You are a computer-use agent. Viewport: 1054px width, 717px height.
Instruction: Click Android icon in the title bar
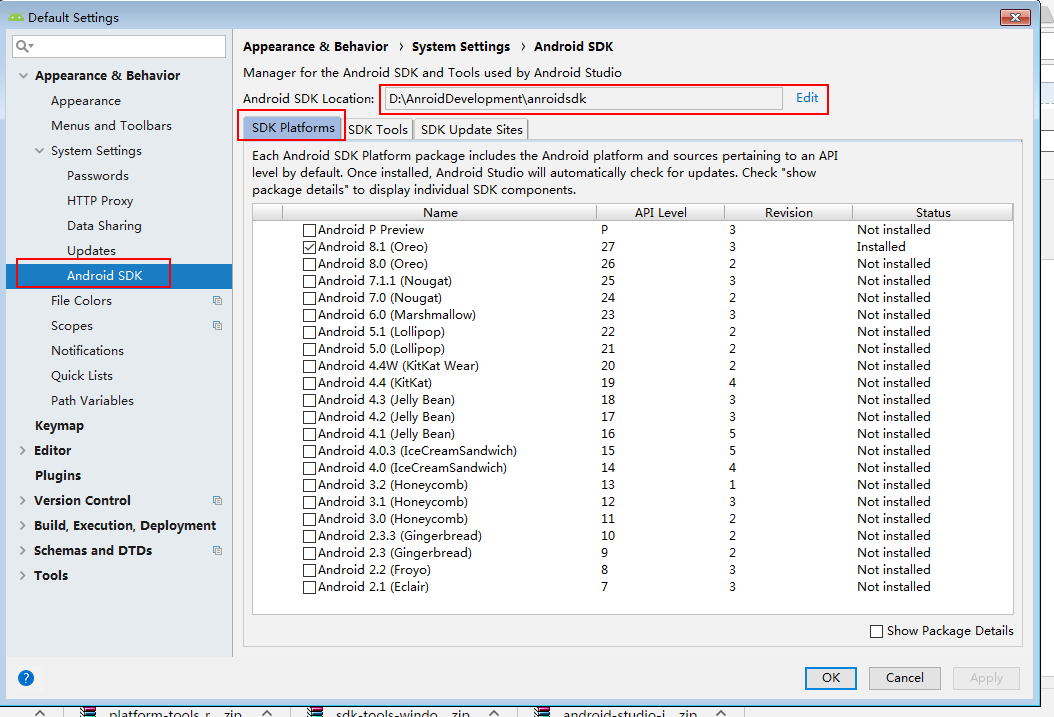16,17
